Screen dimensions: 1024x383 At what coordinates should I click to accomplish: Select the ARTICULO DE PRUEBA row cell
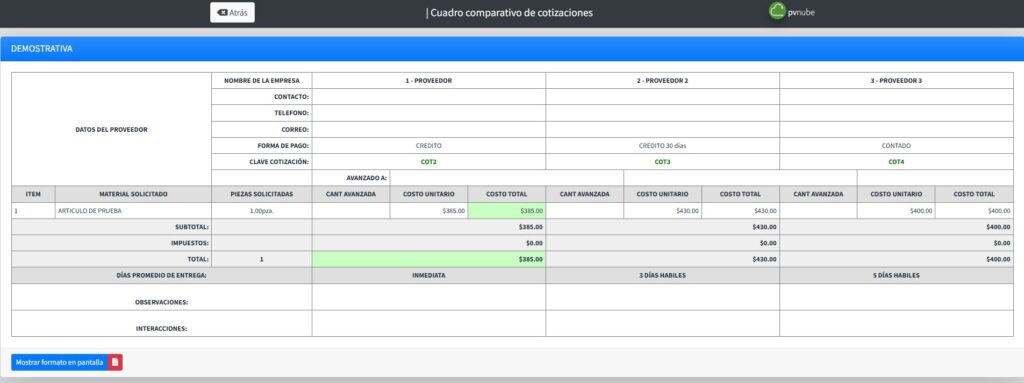point(133,210)
